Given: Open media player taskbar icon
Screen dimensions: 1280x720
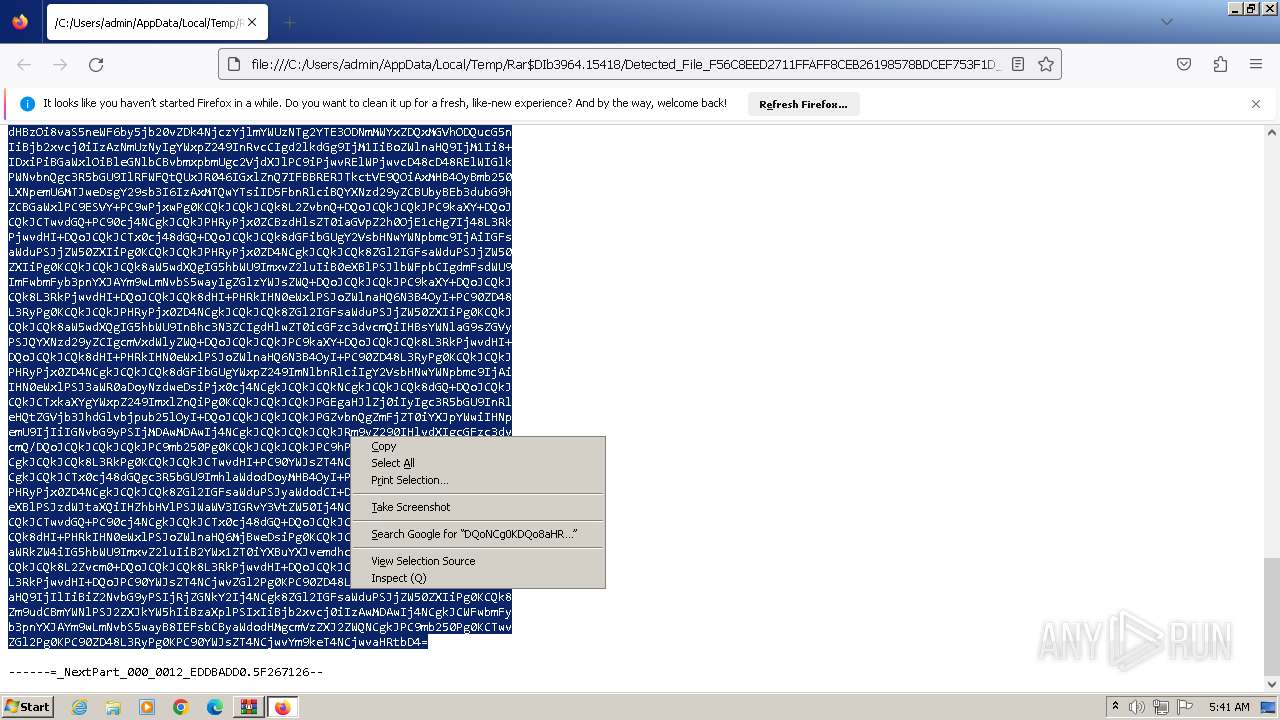Looking at the screenshot, I should coord(147,707).
